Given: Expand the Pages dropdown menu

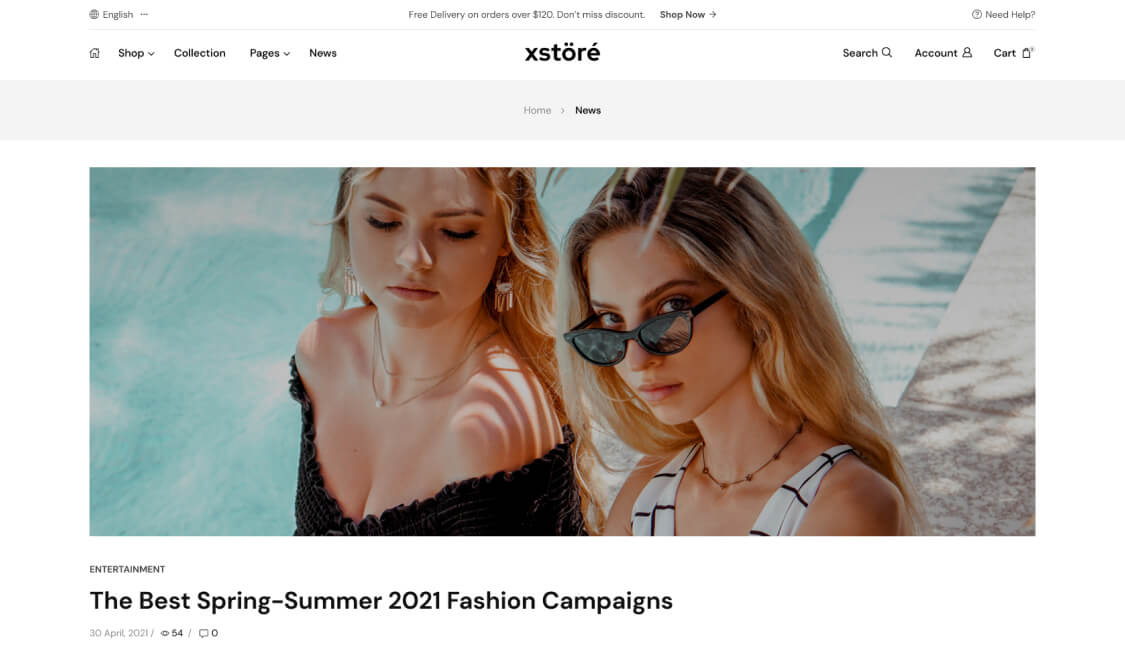Looking at the screenshot, I should (x=270, y=53).
